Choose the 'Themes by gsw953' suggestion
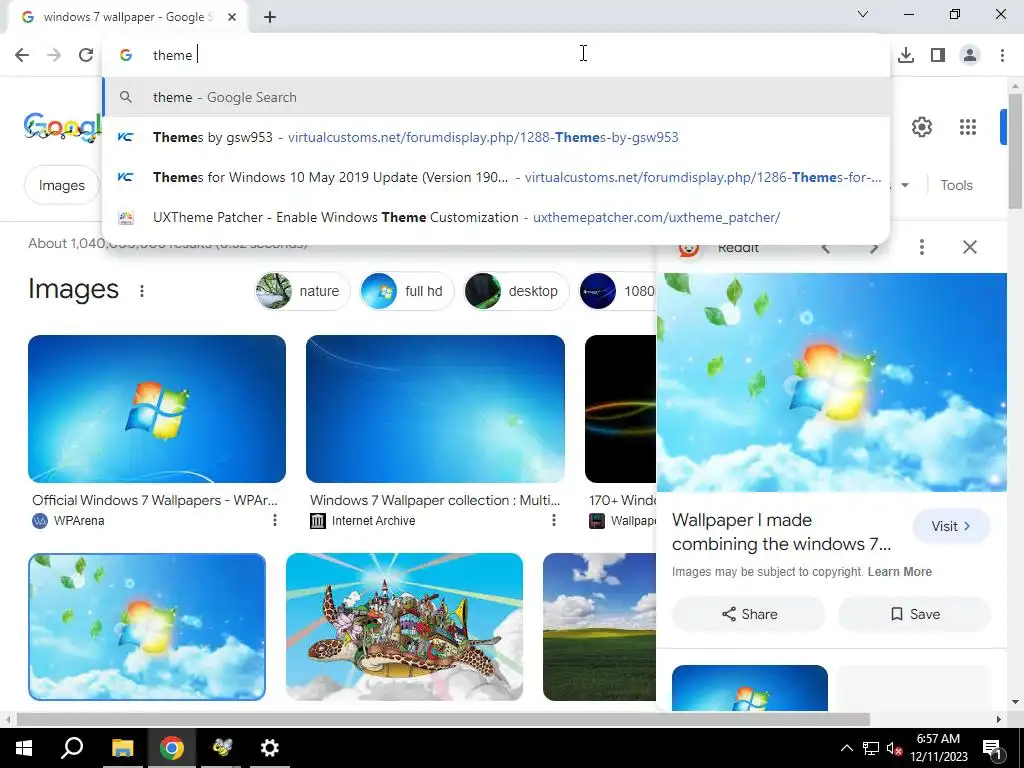The image size is (1024, 768). click(496, 137)
